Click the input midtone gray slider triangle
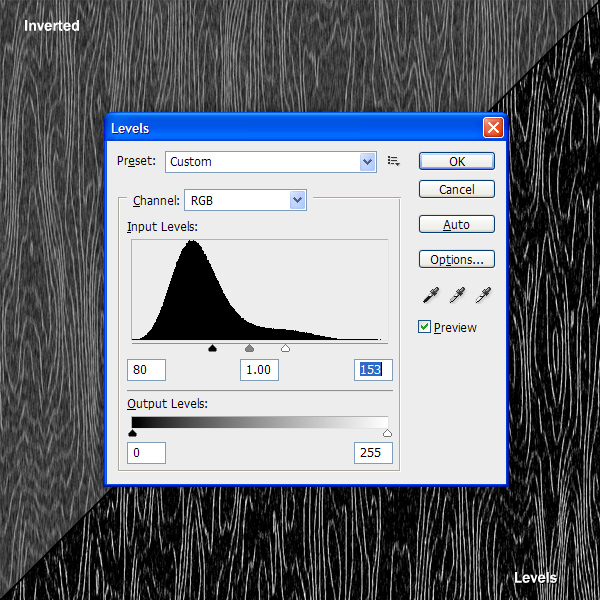Viewport: 600px width, 600px height. (249, 348)
